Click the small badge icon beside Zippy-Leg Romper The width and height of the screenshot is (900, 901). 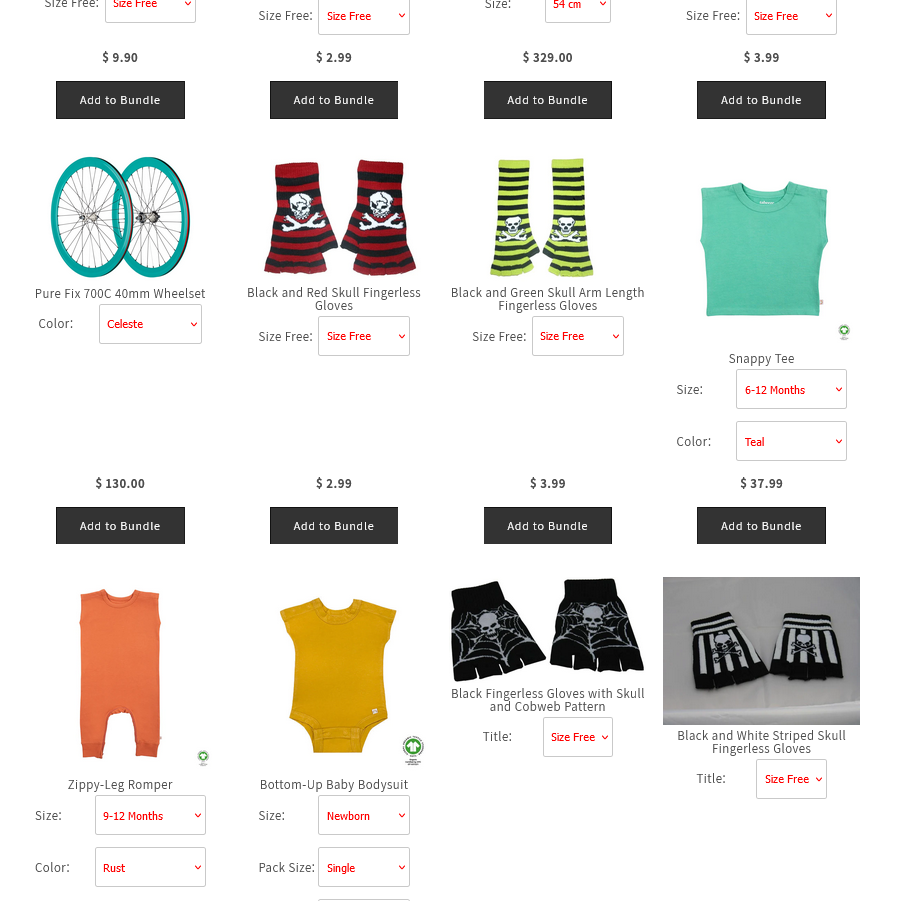click(203, 757)
